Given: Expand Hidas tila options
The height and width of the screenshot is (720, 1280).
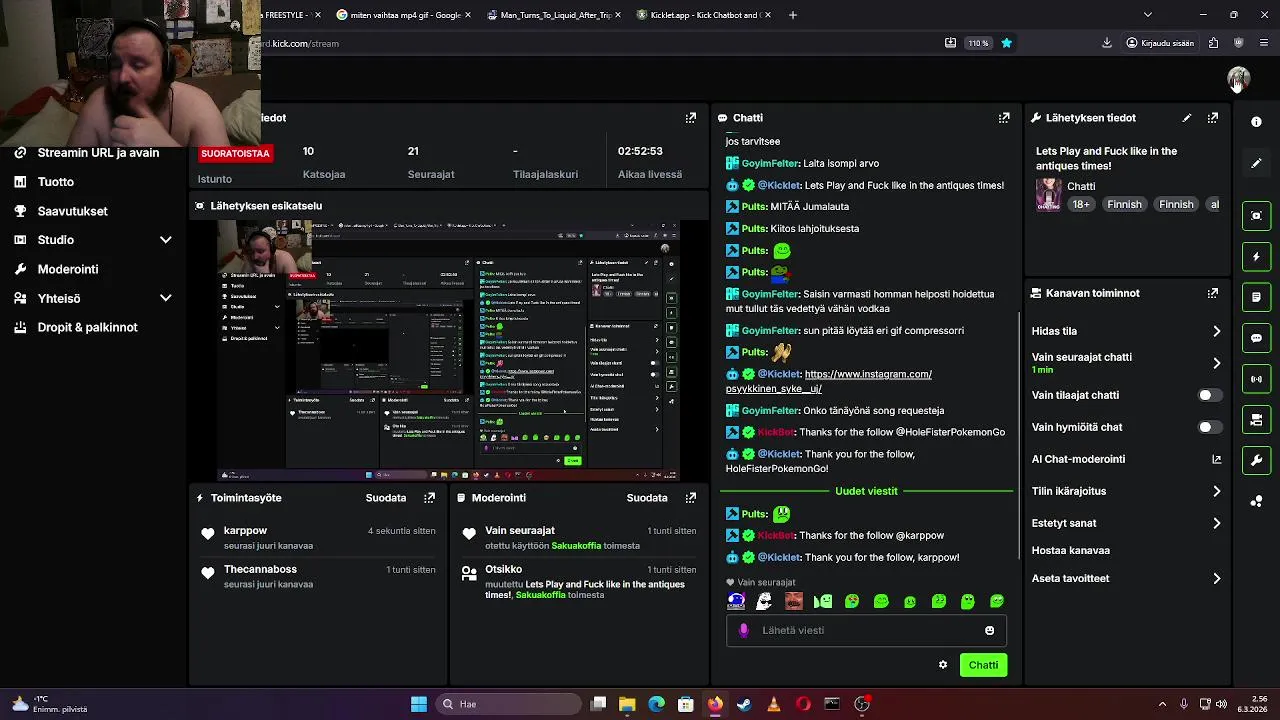Looking at the screenshot, I should click(x=1217, y=331).
